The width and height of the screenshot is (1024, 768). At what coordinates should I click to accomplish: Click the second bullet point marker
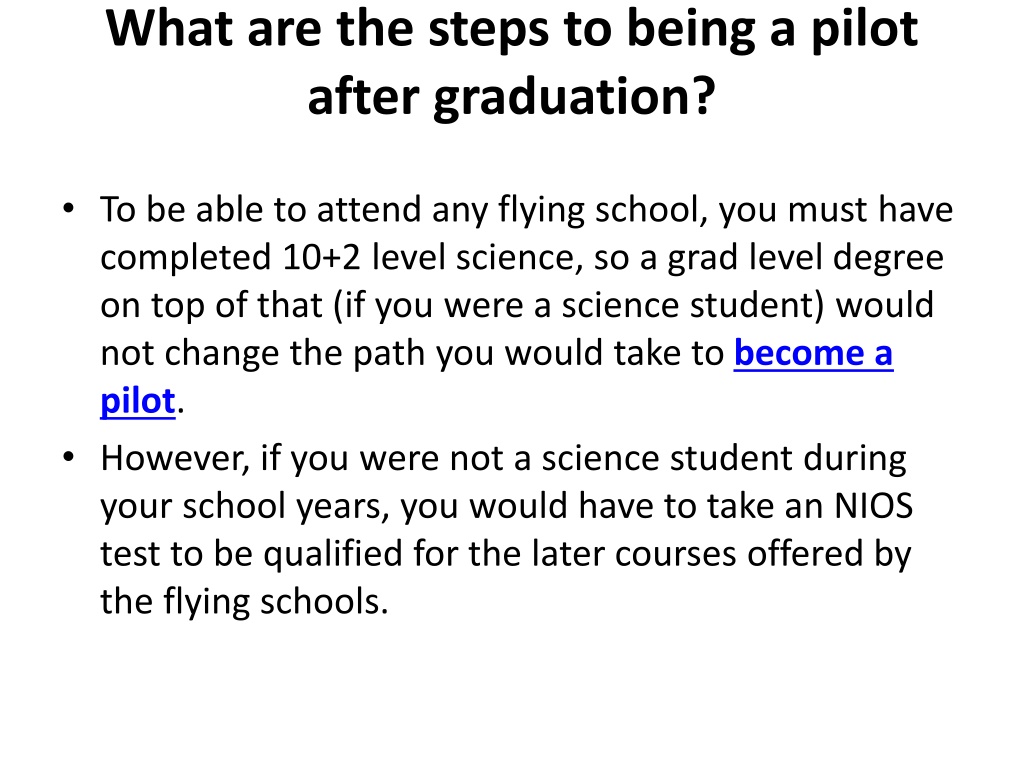69,457
